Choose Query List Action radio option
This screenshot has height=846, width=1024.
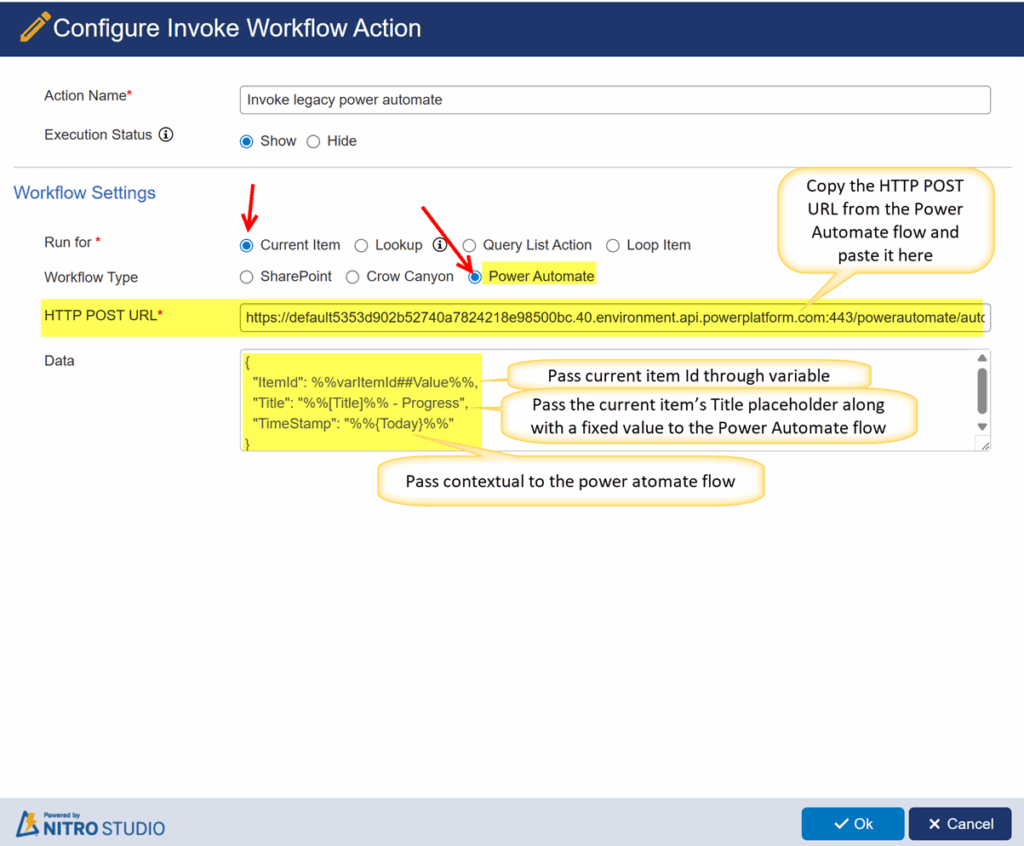pos(469,245)
